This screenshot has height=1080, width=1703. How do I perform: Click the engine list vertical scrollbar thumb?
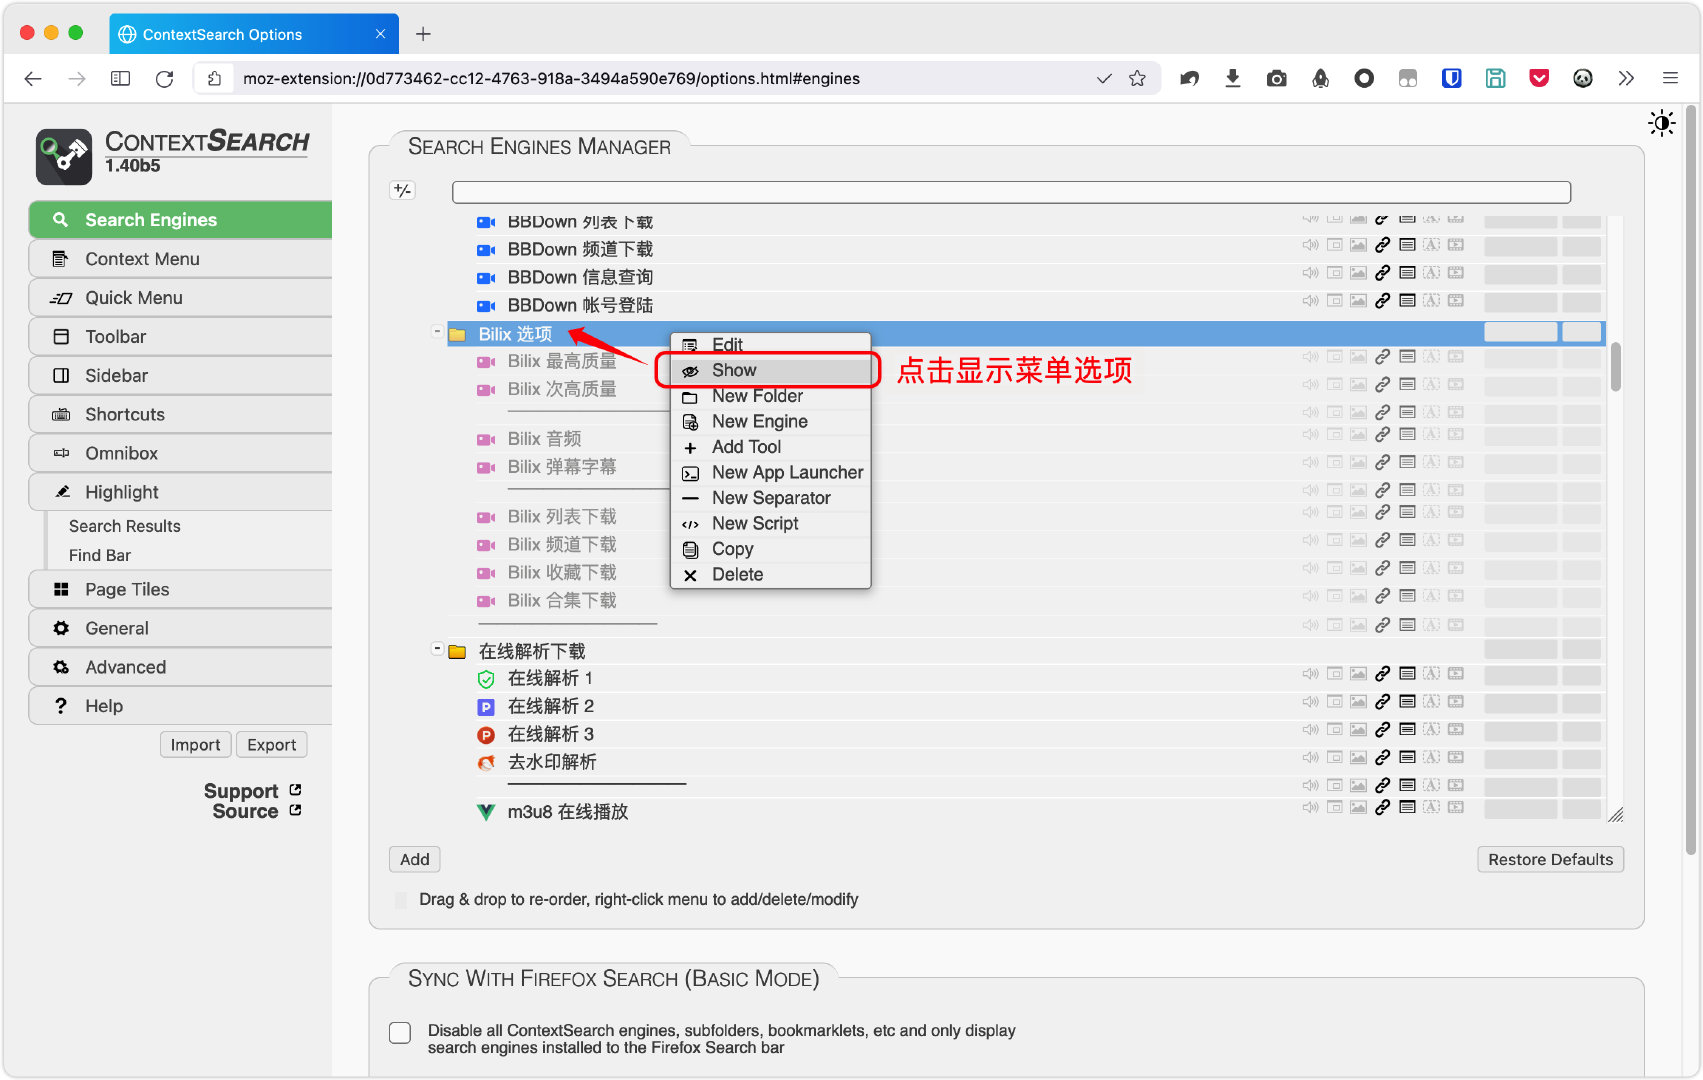(x=1615, y=367)
